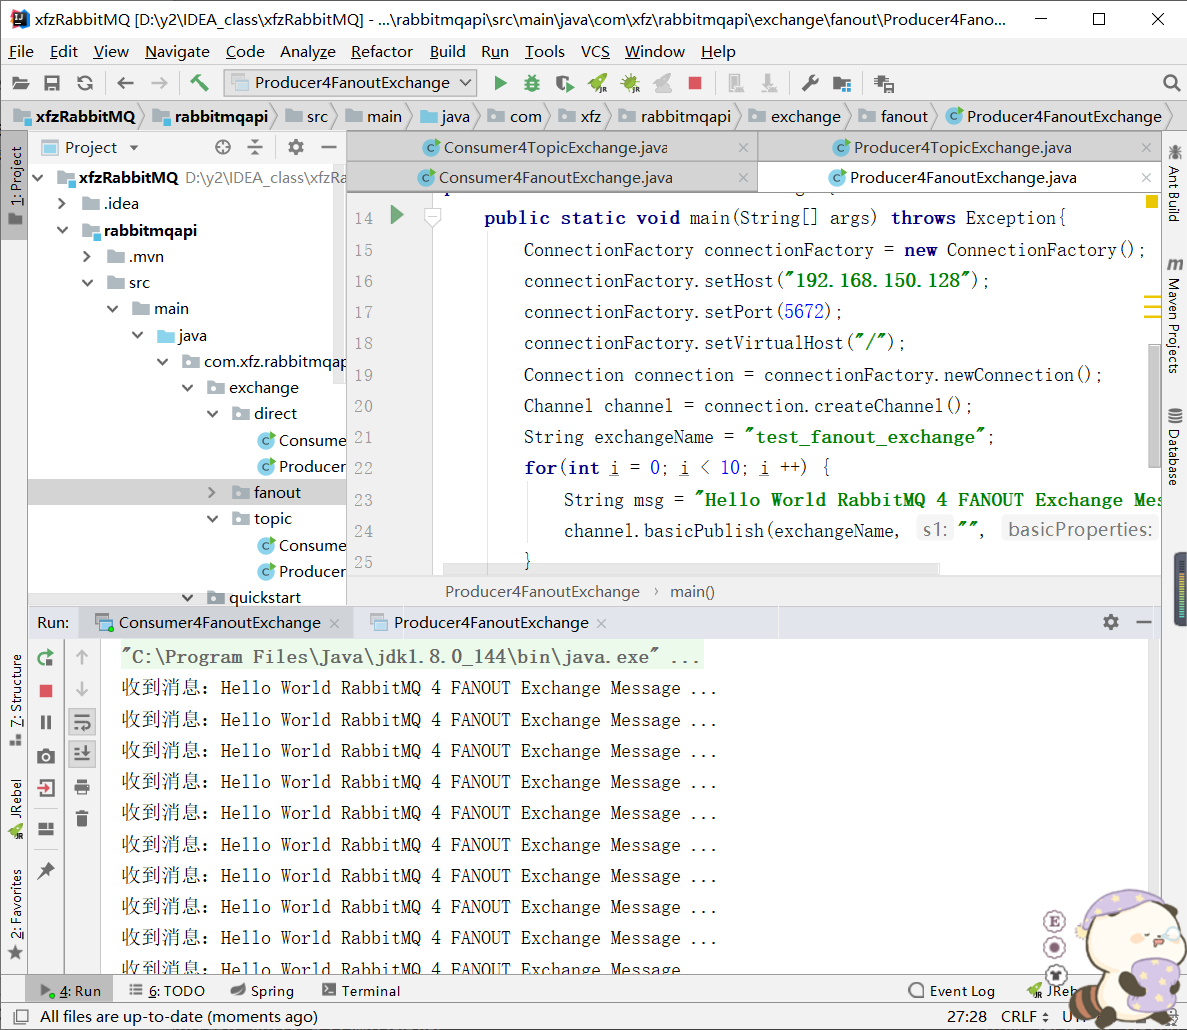Switch to Producer4TopicExchange.java editor tab
Screen dimensions: 1187x1030
962,148
